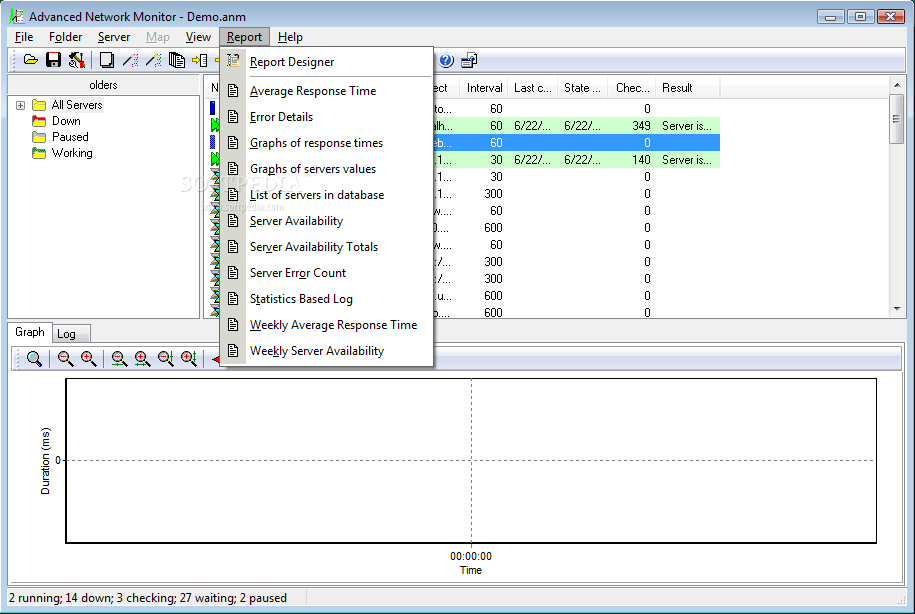The width and height of the screenshot is (915, 614).
Task: Click the check count cell 140
Action: pyautogui.click(x=641, y=160)
